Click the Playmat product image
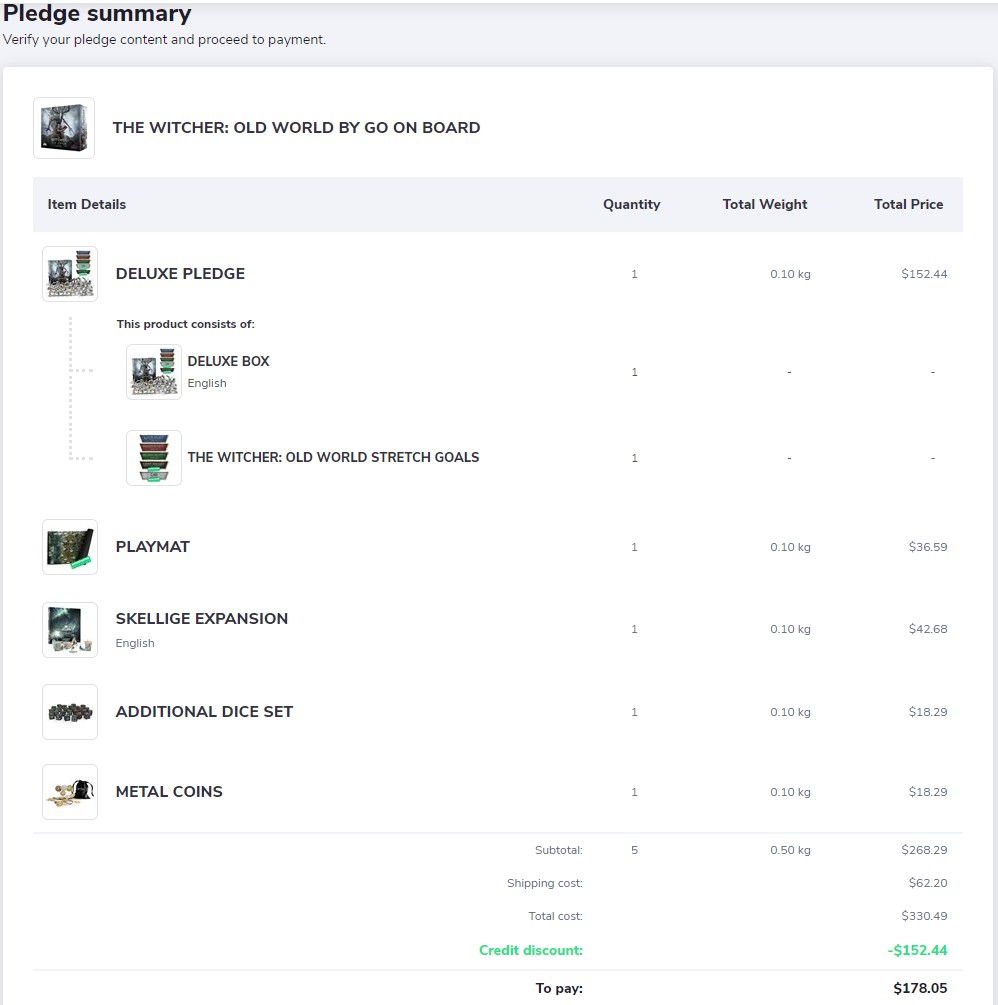Viewport: 998px width, 1005px height. pyautogui.click(x=70, y=547)
